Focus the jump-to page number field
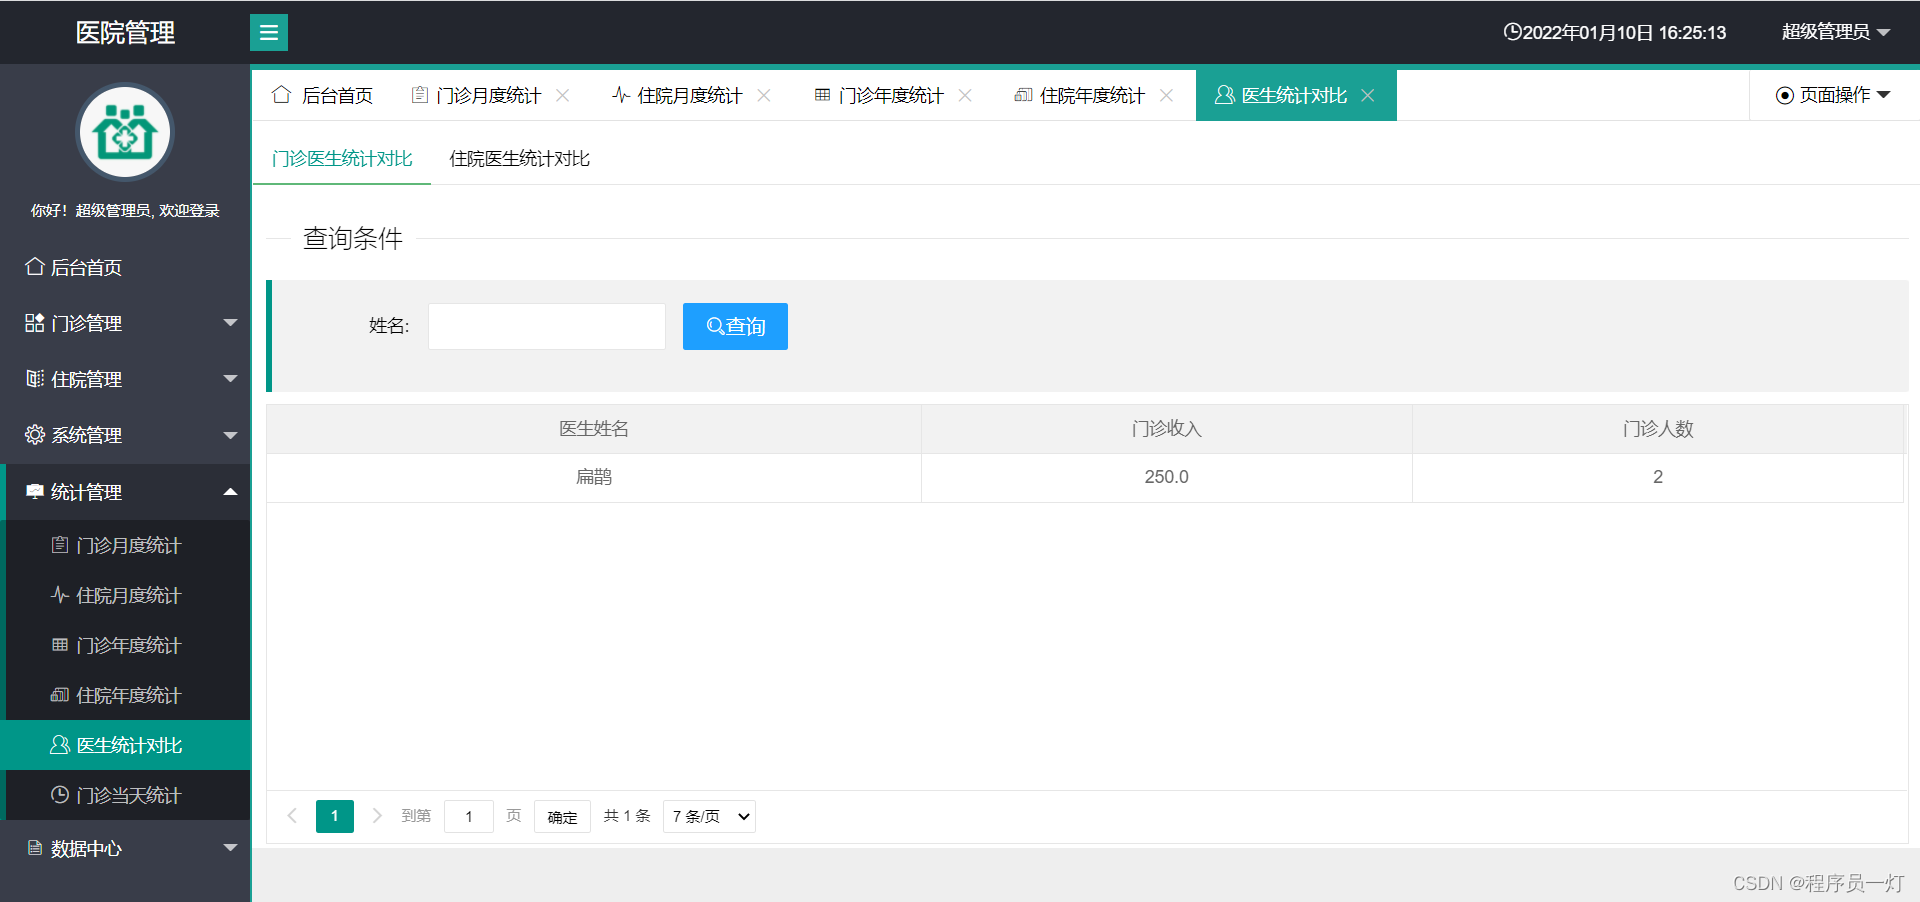This screenshot has width=1920, height=902. point(469,816)
